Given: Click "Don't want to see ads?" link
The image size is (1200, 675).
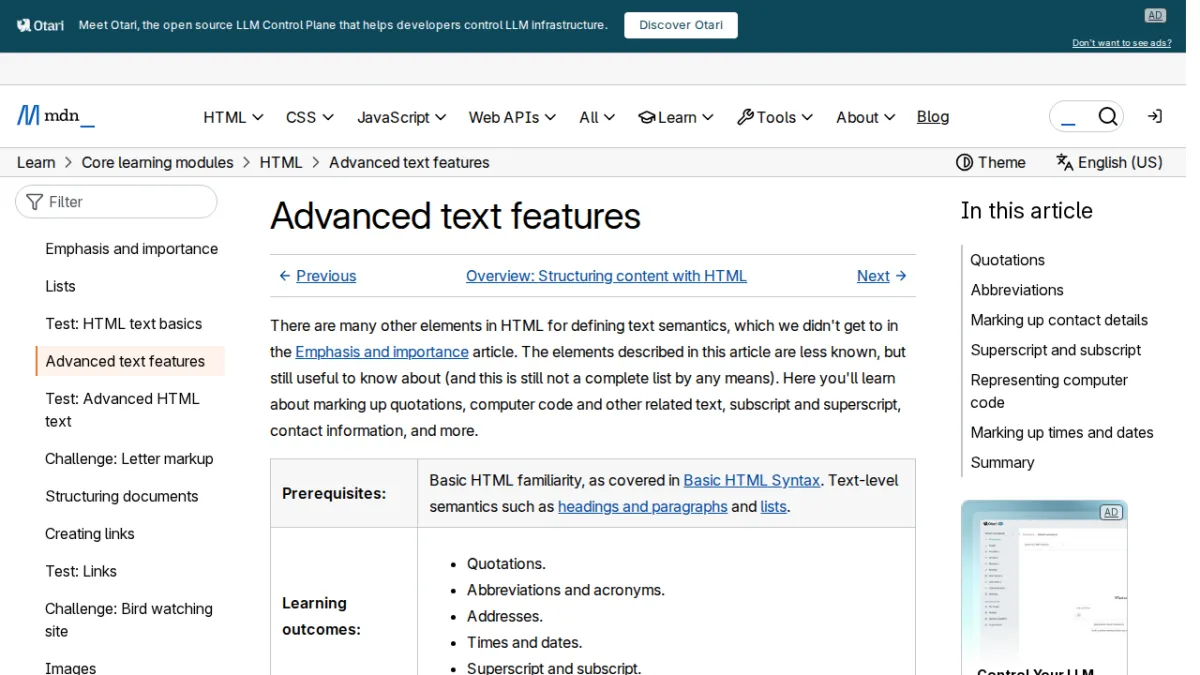Looking at the screenshot, I should coord(1122,43).
